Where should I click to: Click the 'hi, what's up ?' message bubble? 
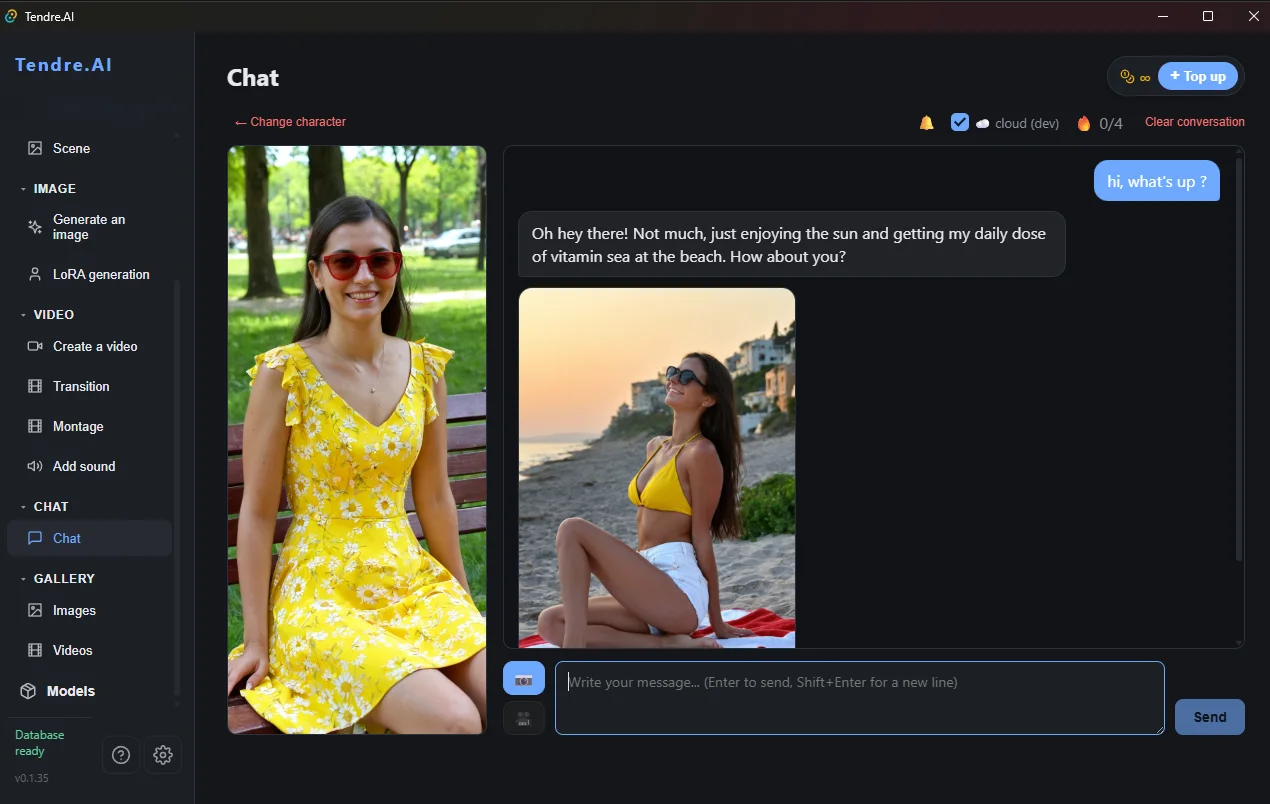(x=1157, y=181)
